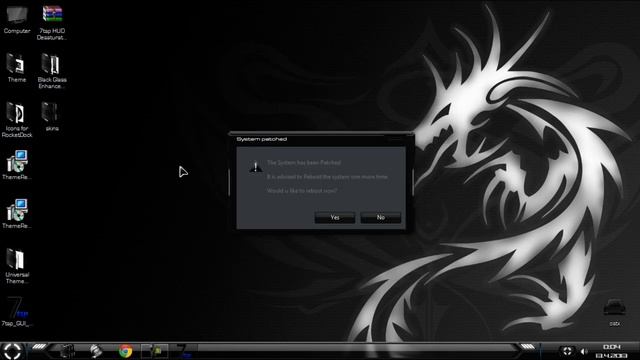Open the media player taskbar icon
Image resolution: width=640 pixels, height=360 pixels.
[96, 351]
